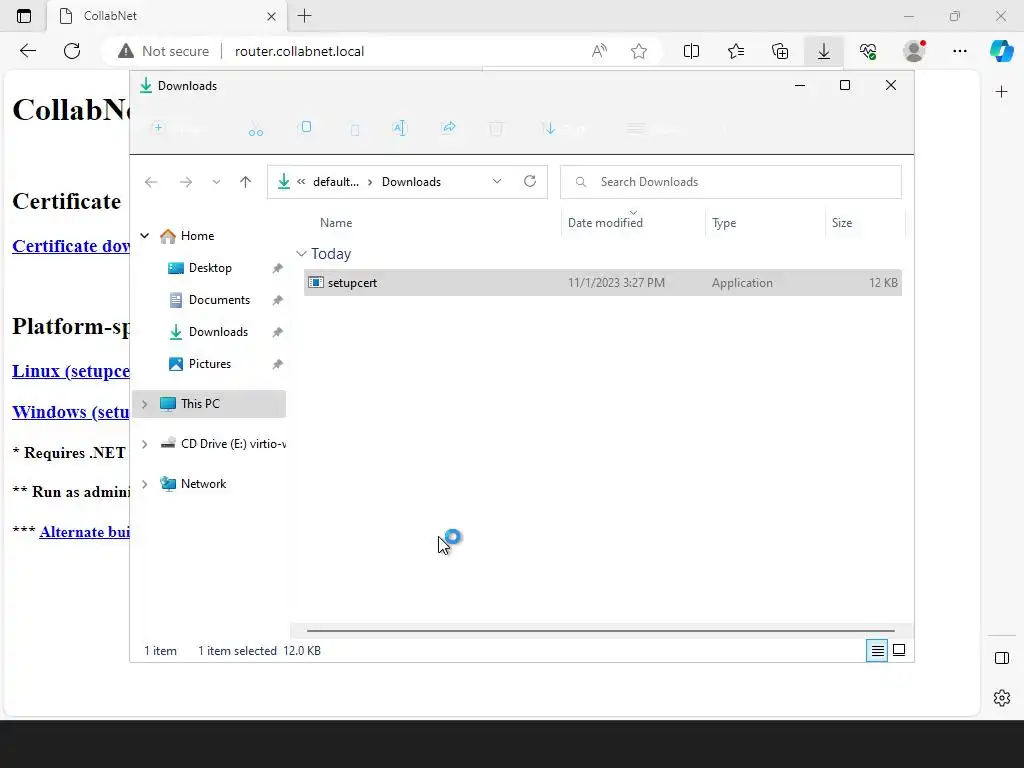
Task: Click Copy icon in Explorer toolbar
Action: pyautogui.click(x=305, y=128)
